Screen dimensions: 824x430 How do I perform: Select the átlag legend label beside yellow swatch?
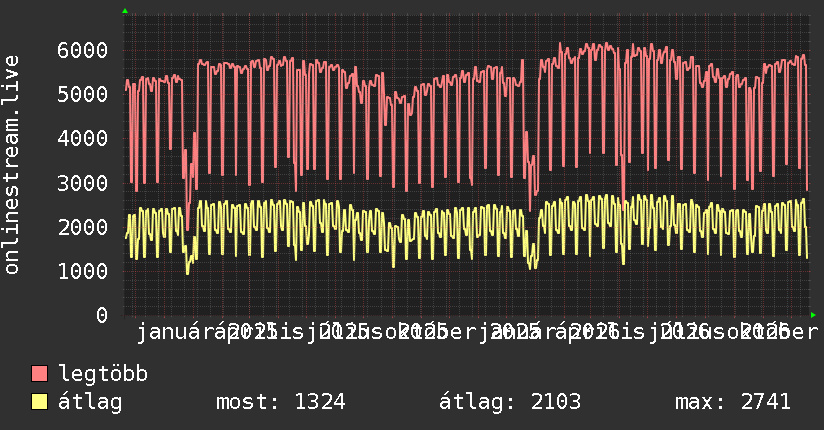click(x=90, y=402)
